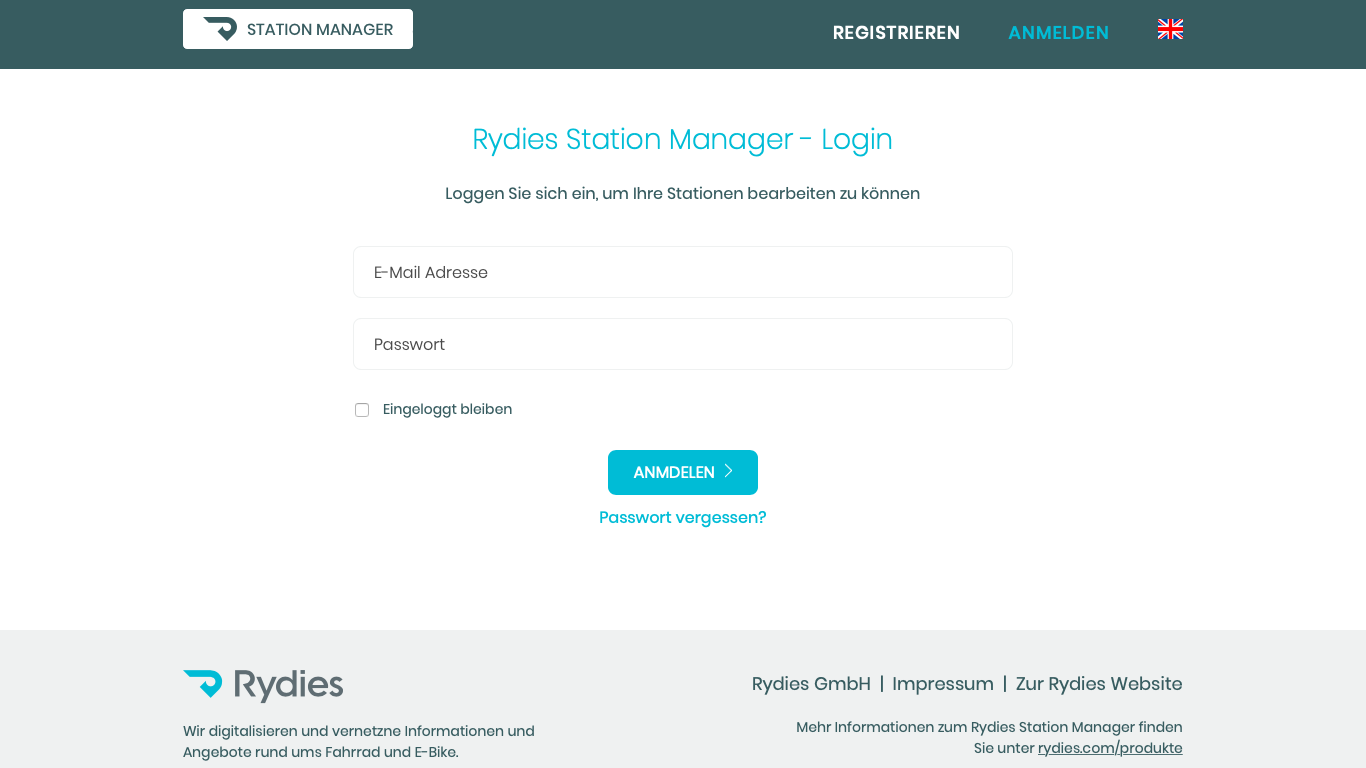Open the Passwort vergessen link
This screenshot has height=768, width=1366.
click(682, 517)
